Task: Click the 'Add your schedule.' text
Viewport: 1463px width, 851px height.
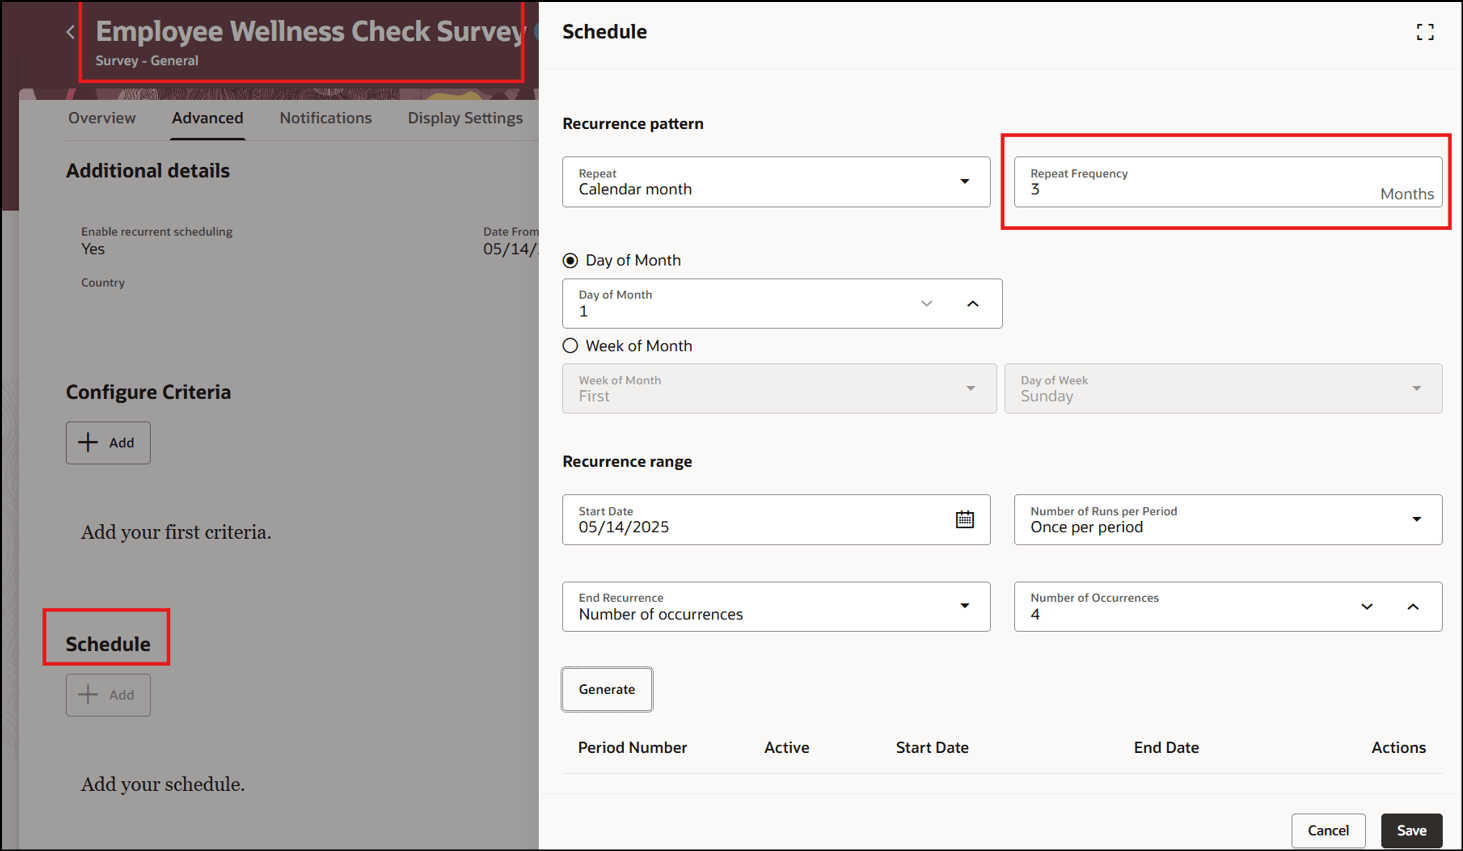Action: tap(163, 784)
